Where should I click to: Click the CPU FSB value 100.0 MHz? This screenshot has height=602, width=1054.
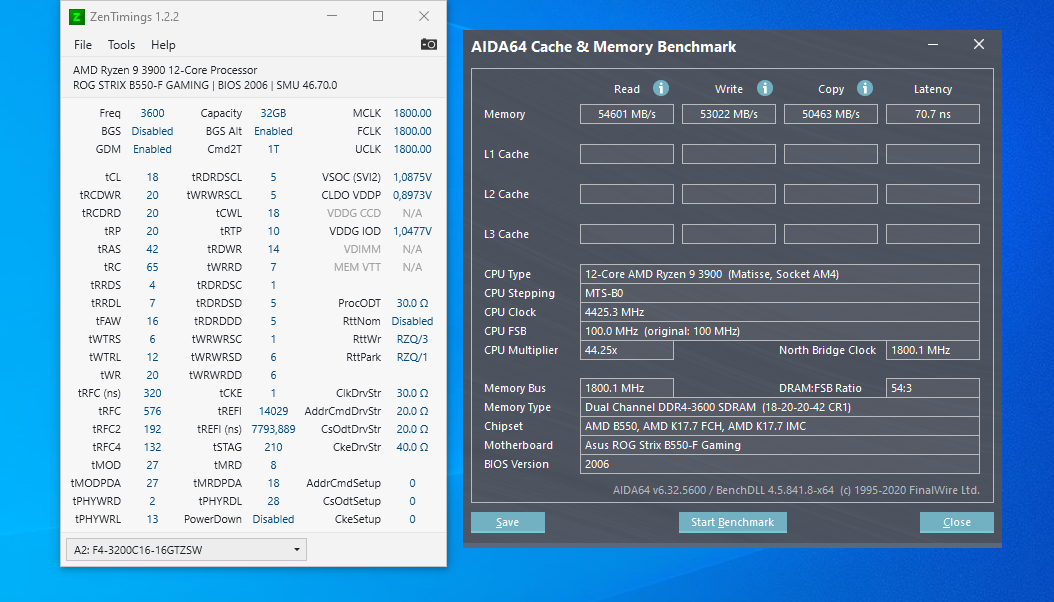(x=780, y=331)
